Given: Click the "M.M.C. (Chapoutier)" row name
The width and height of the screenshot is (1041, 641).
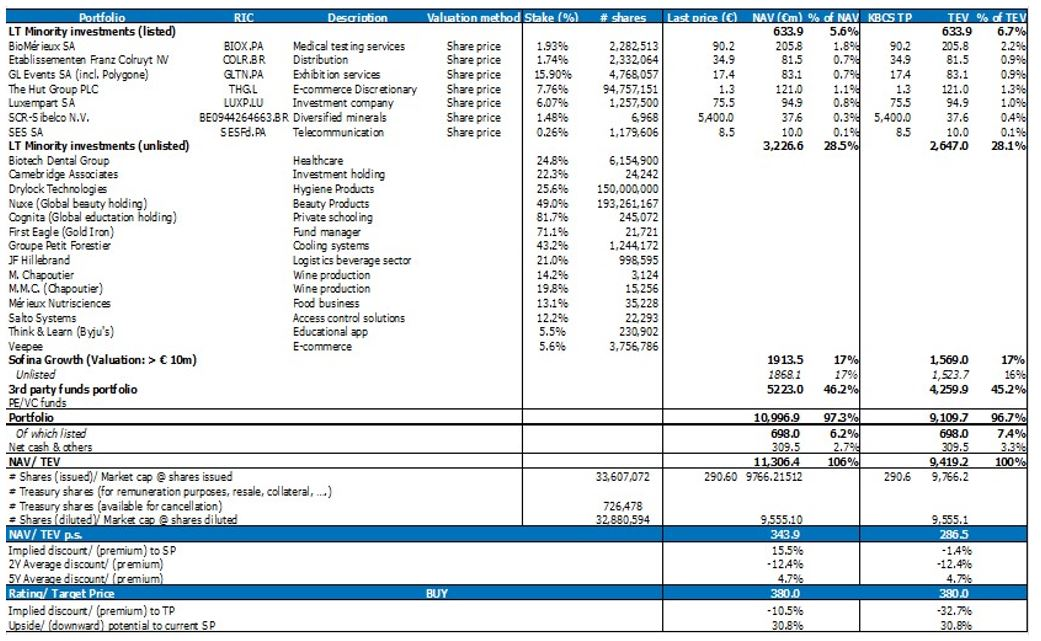Looking at the screenshot, I should point(56,289).
